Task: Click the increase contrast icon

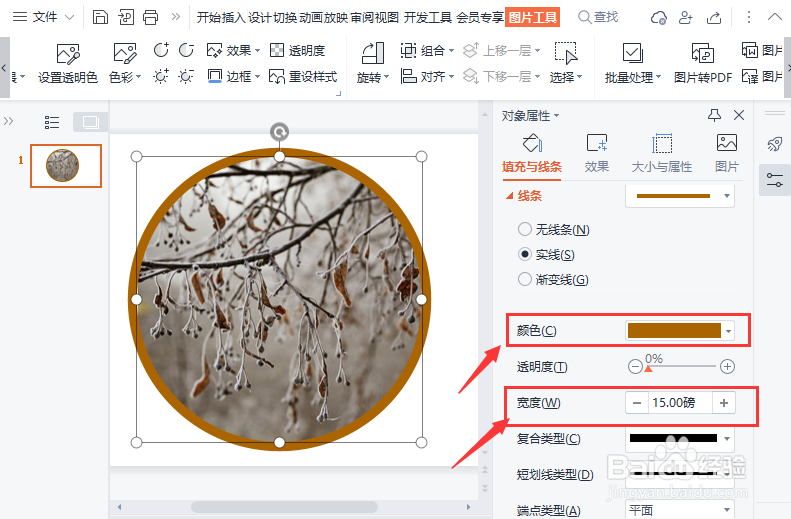Action: (x=161, y=50)
